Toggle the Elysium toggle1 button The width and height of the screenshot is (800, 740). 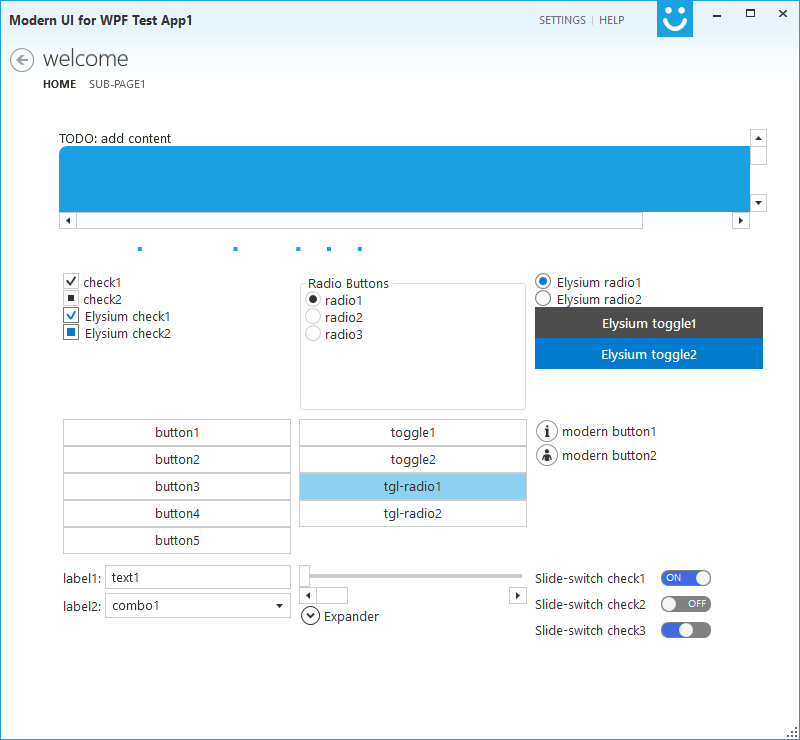coord(648,323)
